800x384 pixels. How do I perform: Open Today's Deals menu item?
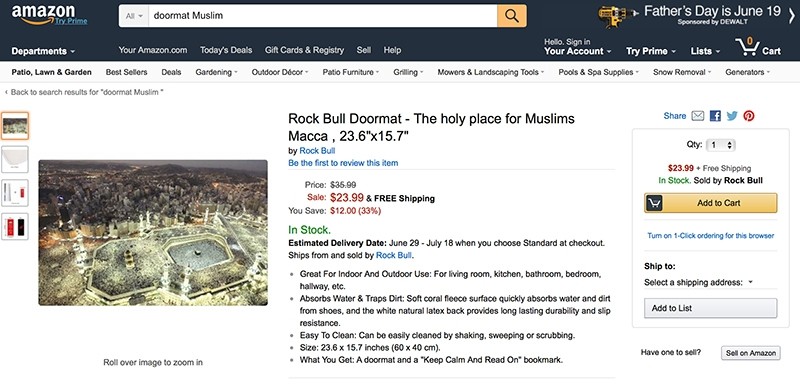[x=226, y=50]
